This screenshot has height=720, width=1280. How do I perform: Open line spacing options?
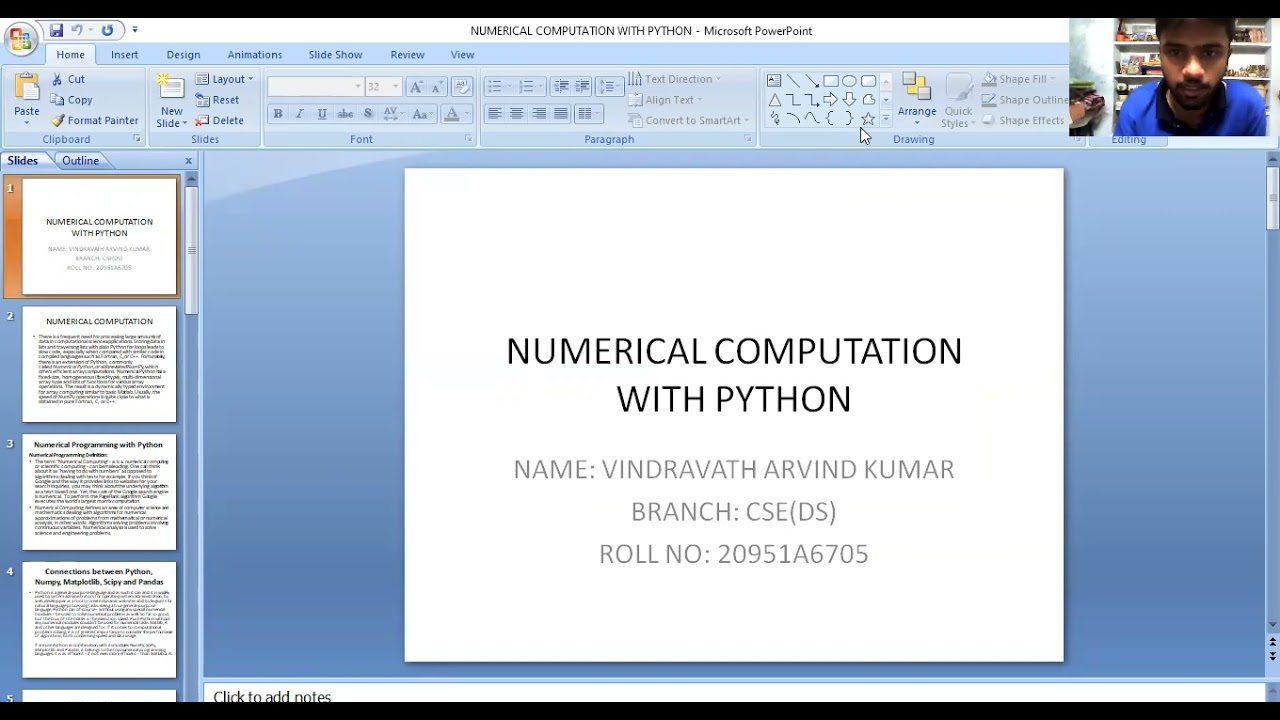pyautogui.click(x=610, y=87)
